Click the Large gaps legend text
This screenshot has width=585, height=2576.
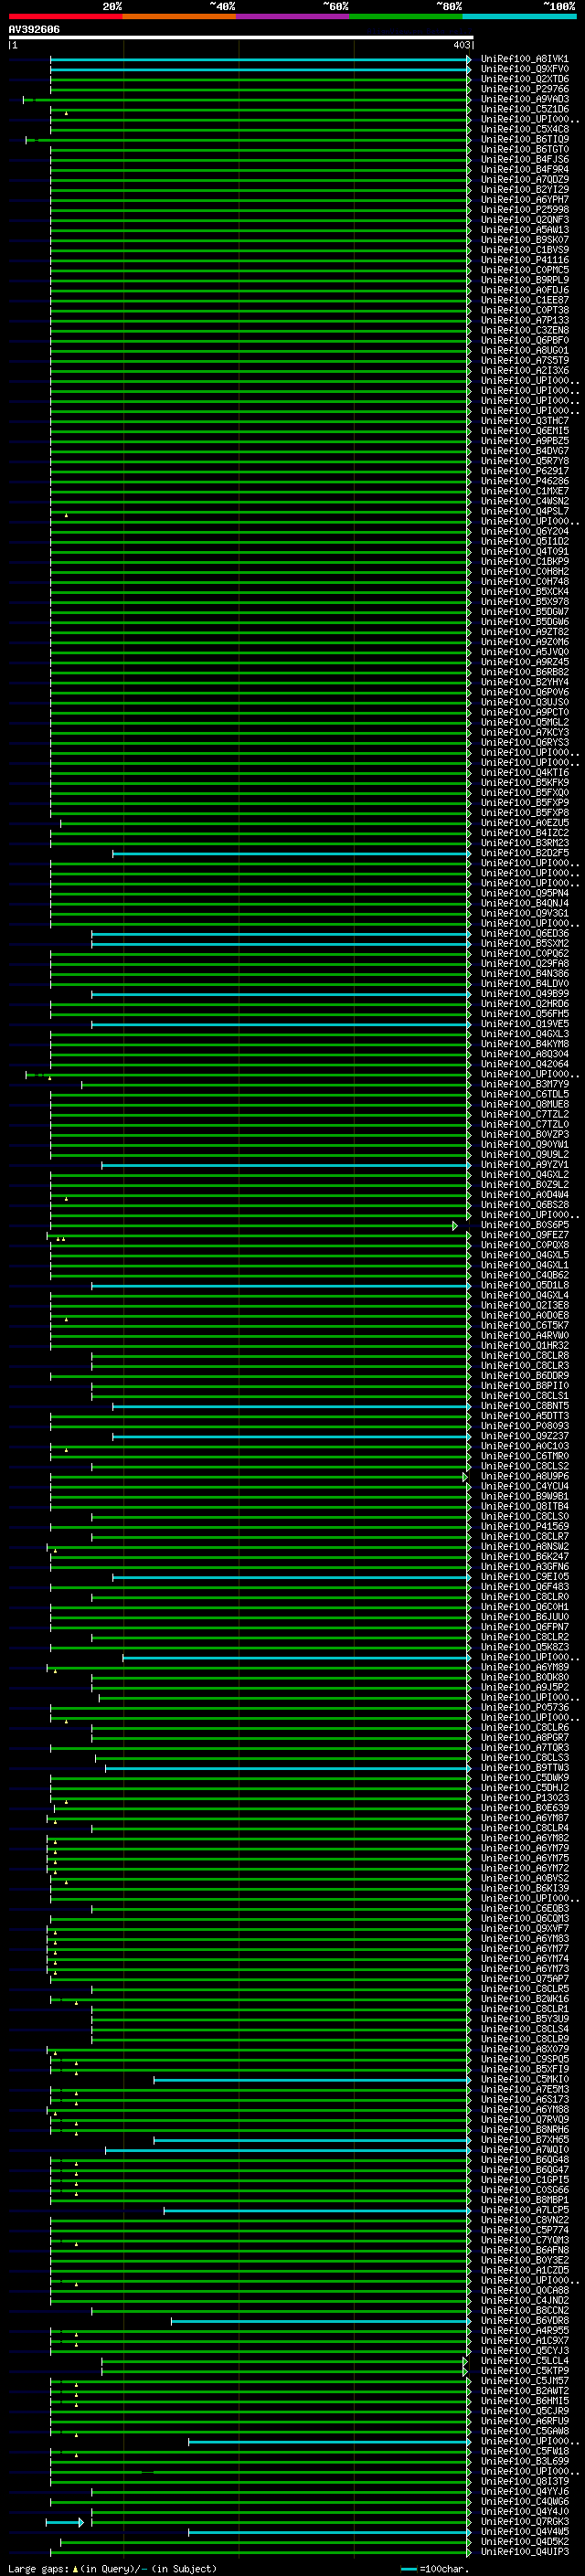[112, 2568]
